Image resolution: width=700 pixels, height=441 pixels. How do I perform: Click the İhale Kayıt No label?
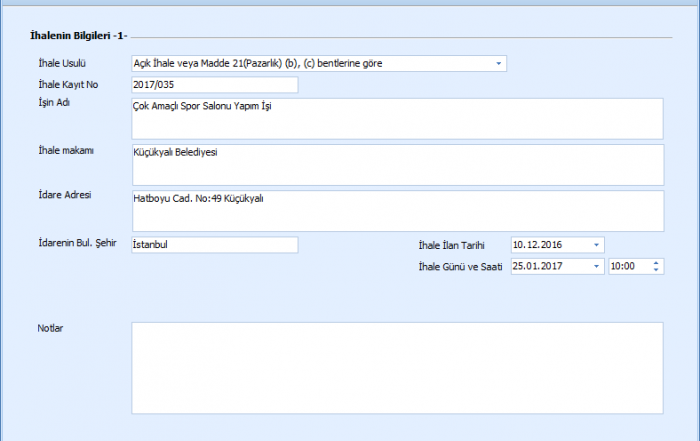[x=67, y=84]
